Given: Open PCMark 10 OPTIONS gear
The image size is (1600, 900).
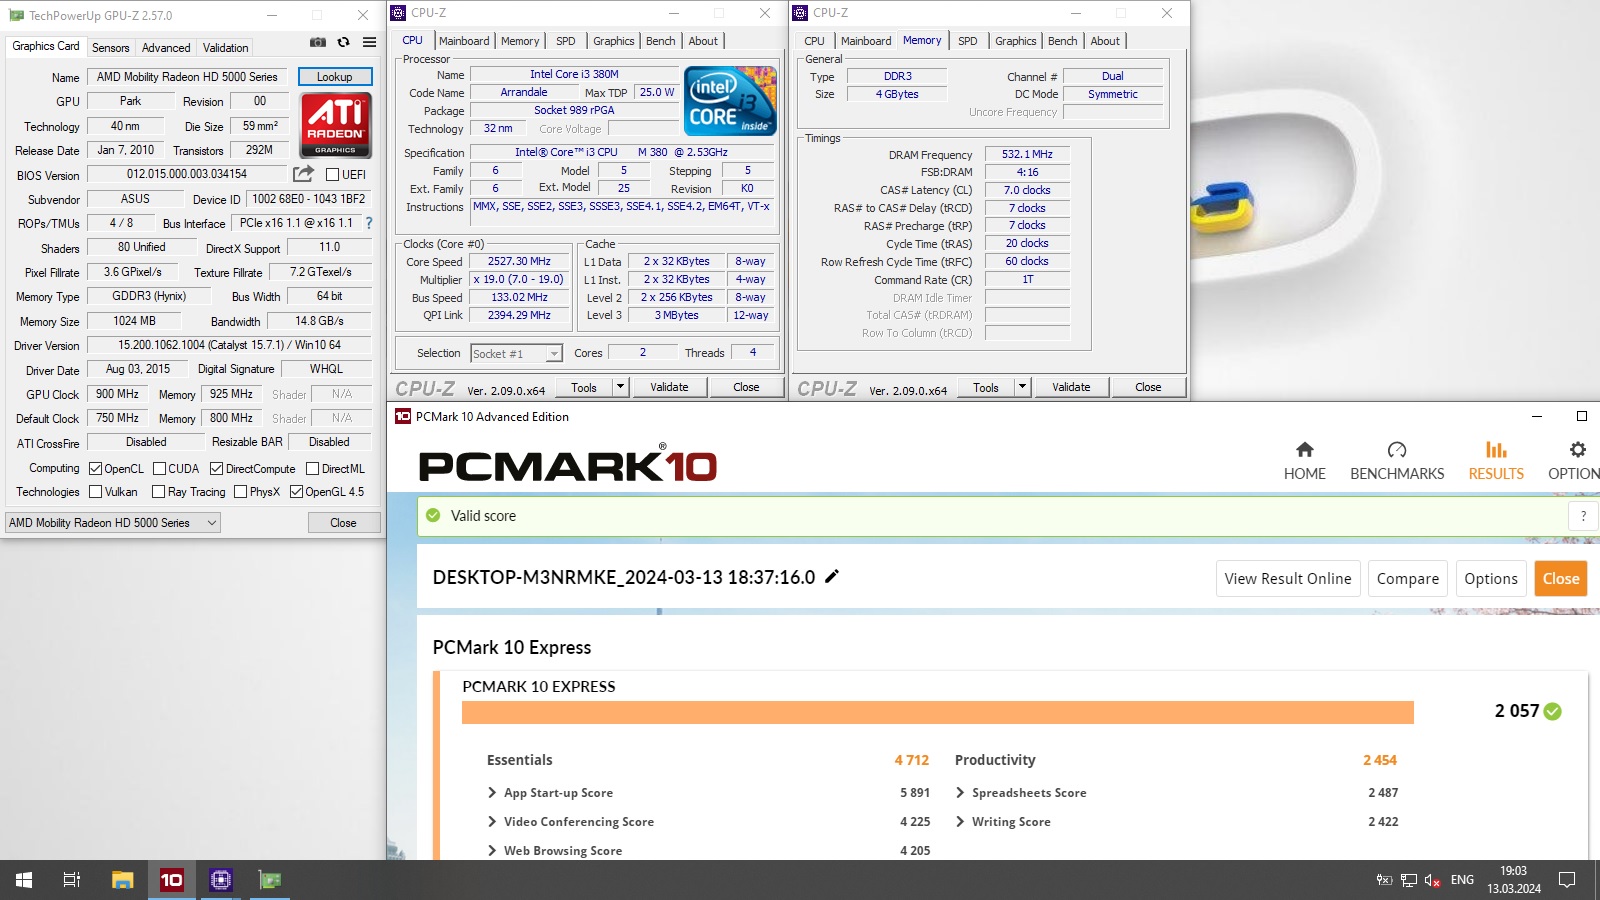Looking at the screenshot, I should pyautogui.click(x=1577, y=450).
